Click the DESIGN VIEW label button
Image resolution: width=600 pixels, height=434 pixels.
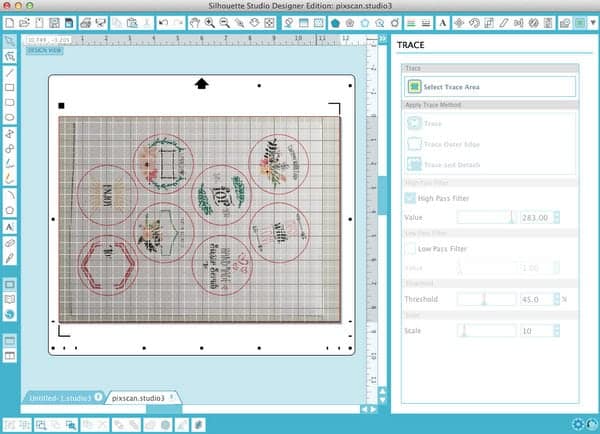tap(44, 50)
